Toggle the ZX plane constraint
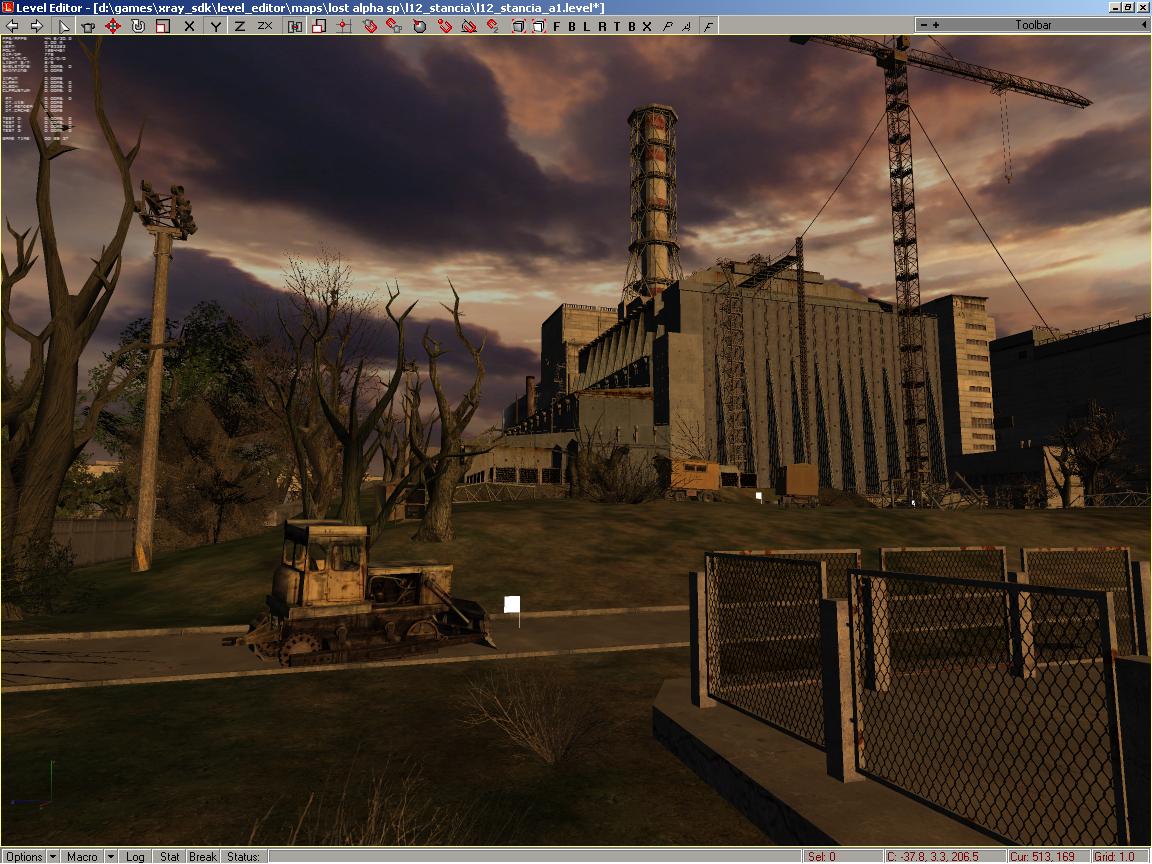The width and height of the screenshot is (1152, 864). (x=265, y=26)
